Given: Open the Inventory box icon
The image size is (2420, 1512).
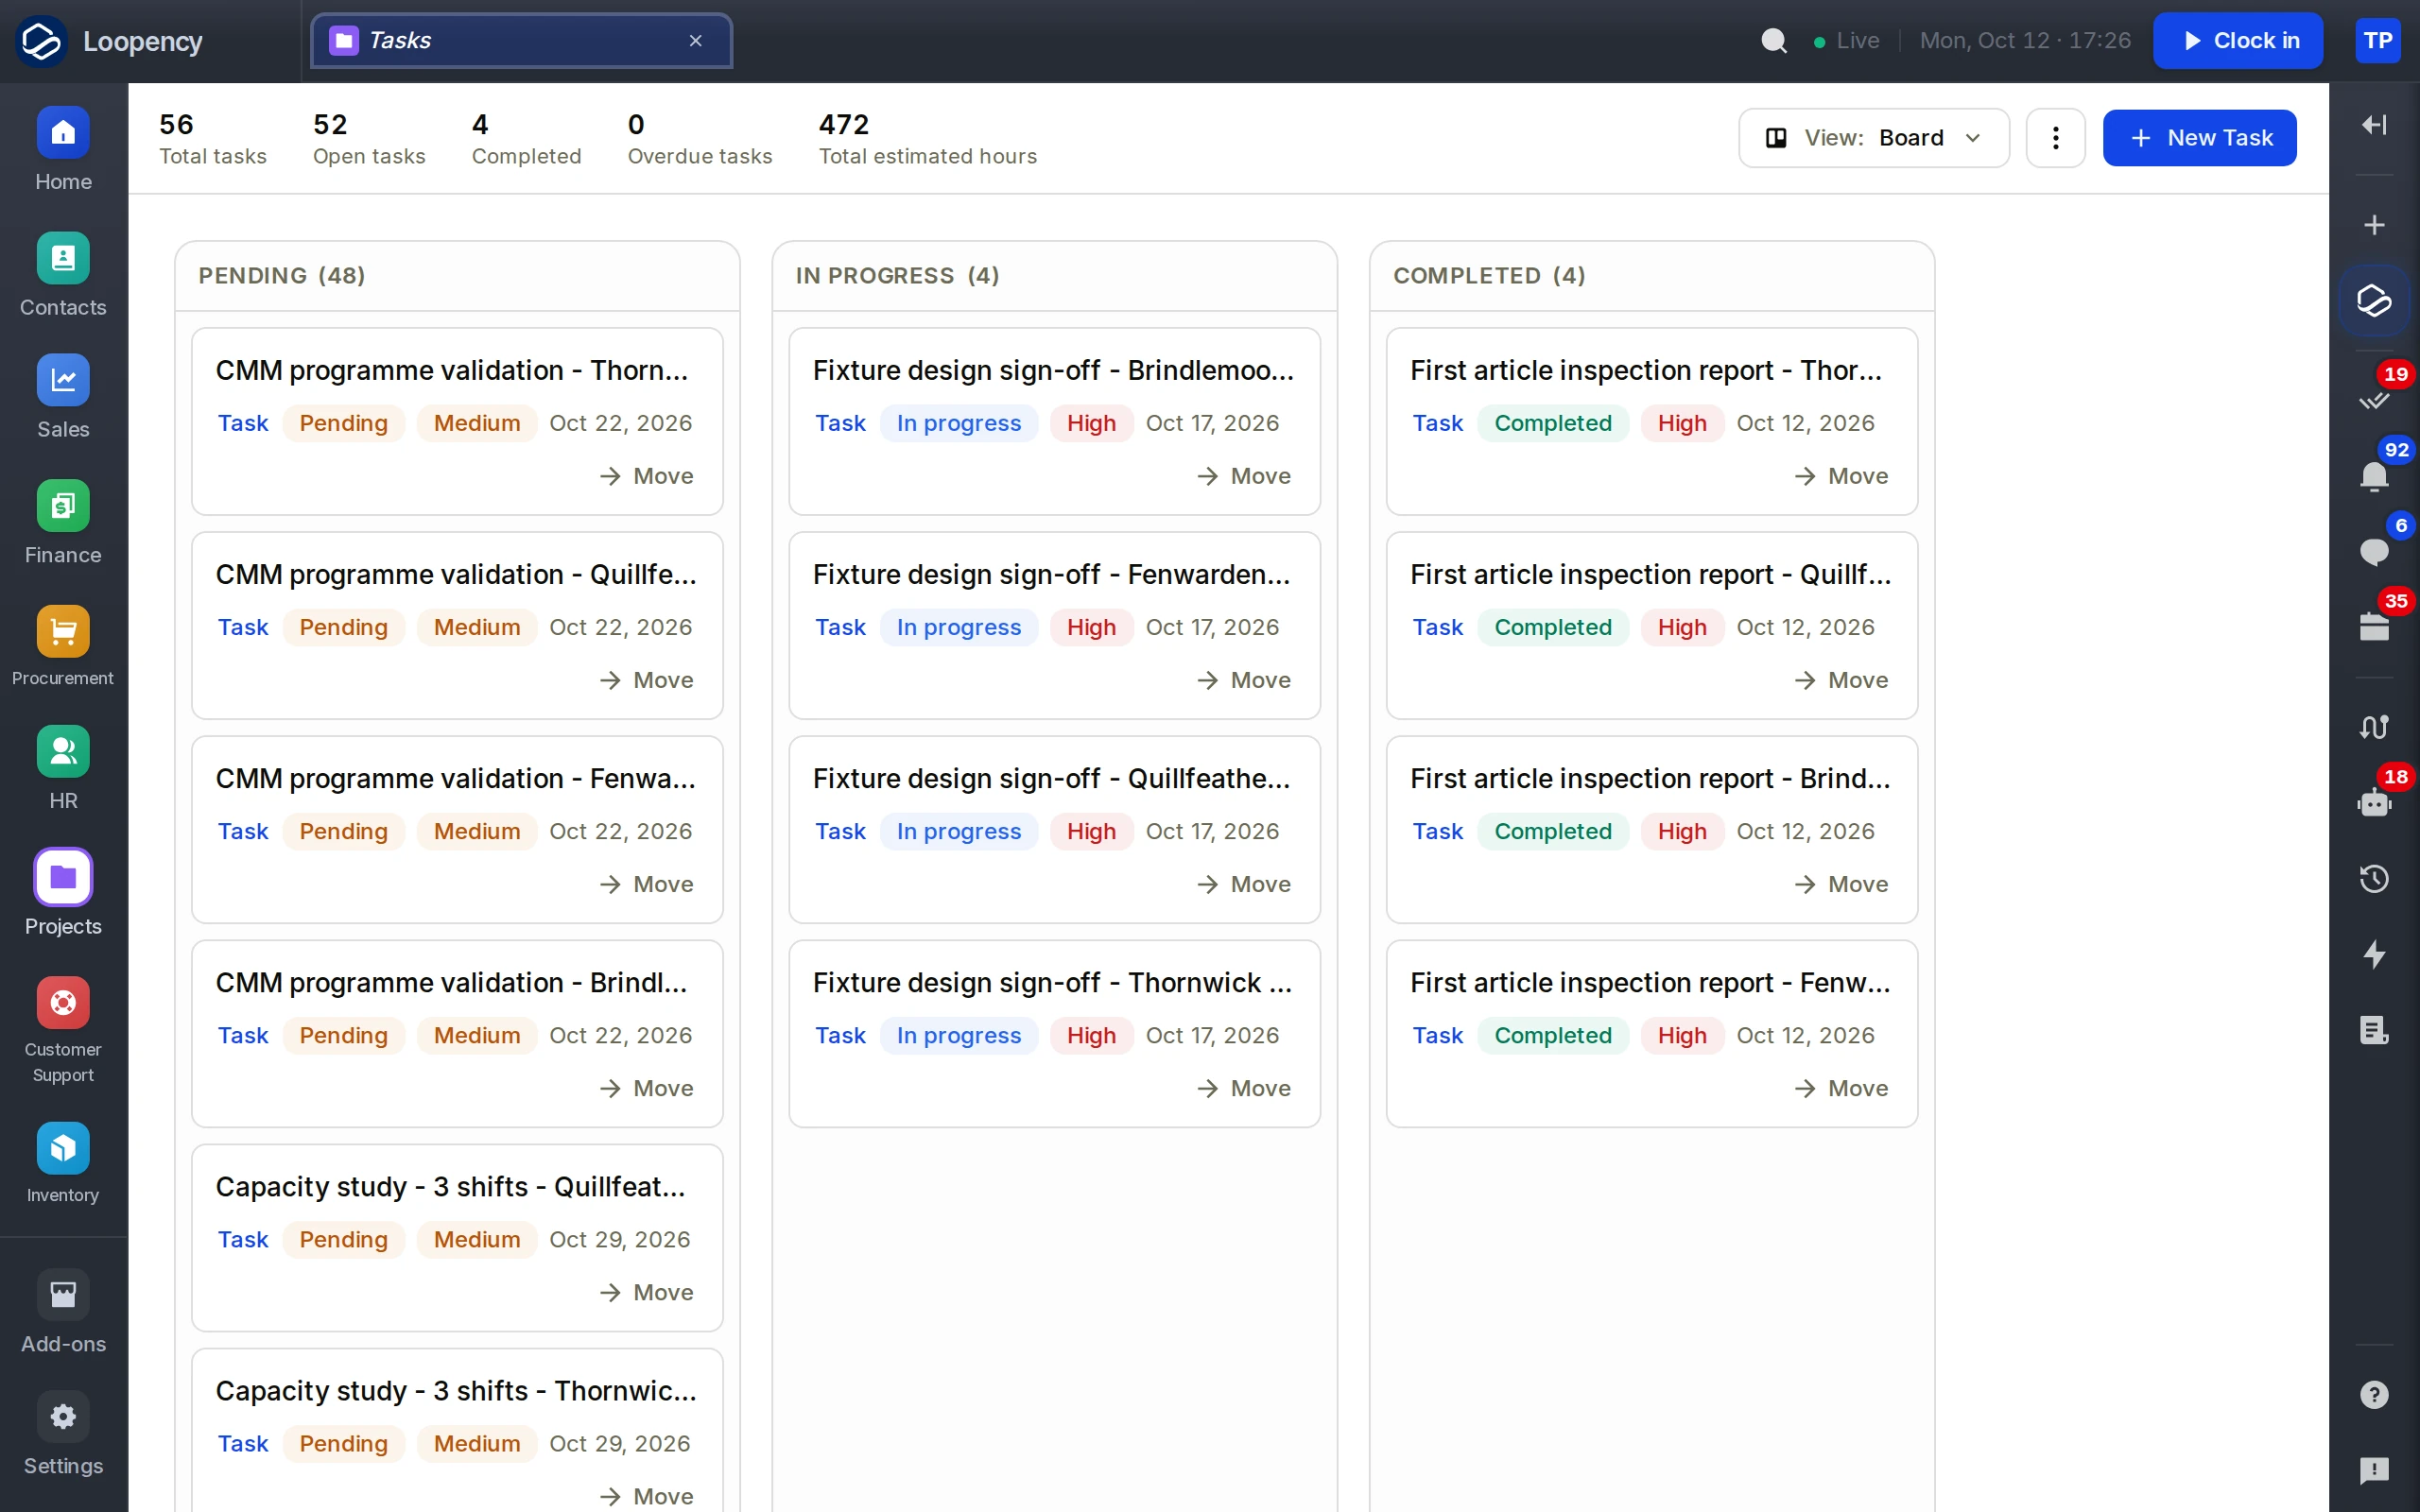Looking at the screenshot, I should click(63, 1148).
